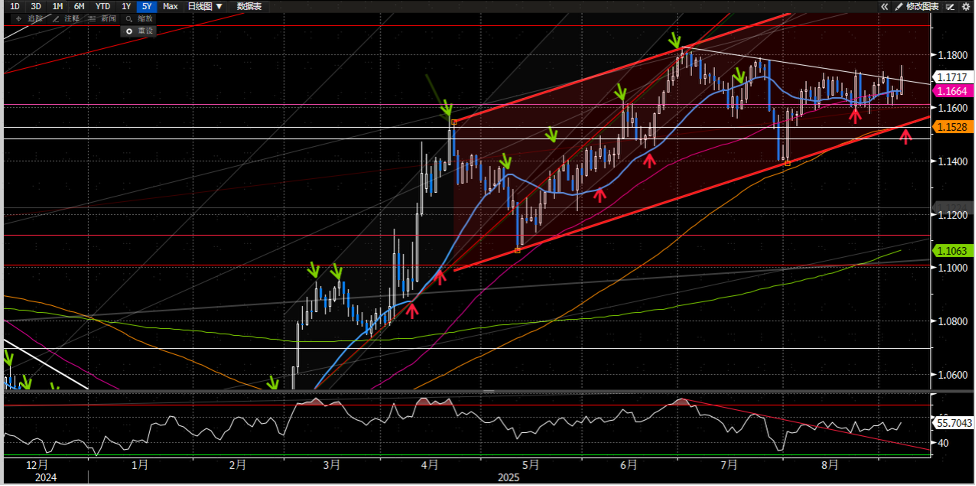The height and width of the screenshot is (486, 976).
Task: Activate the 注释 annotation pencil tool
Action: (67, 19)
